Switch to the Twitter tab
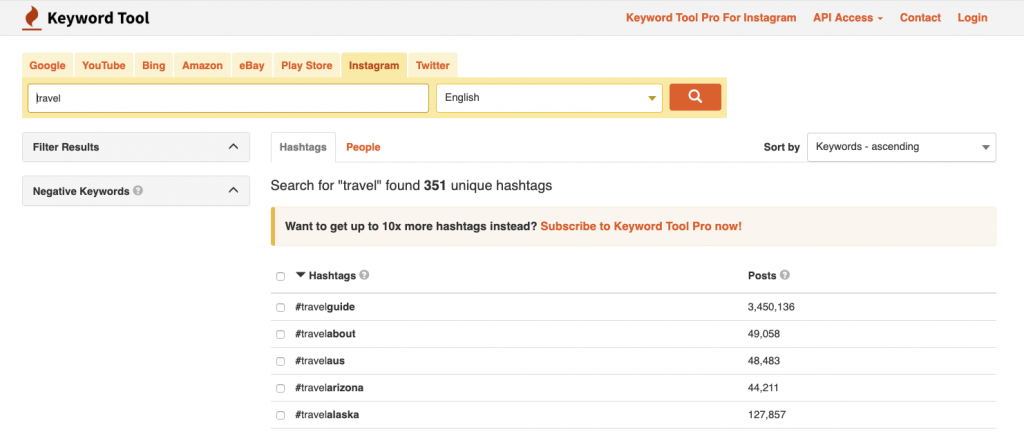The image size is (1024, 432). click(x=432, y=65)
